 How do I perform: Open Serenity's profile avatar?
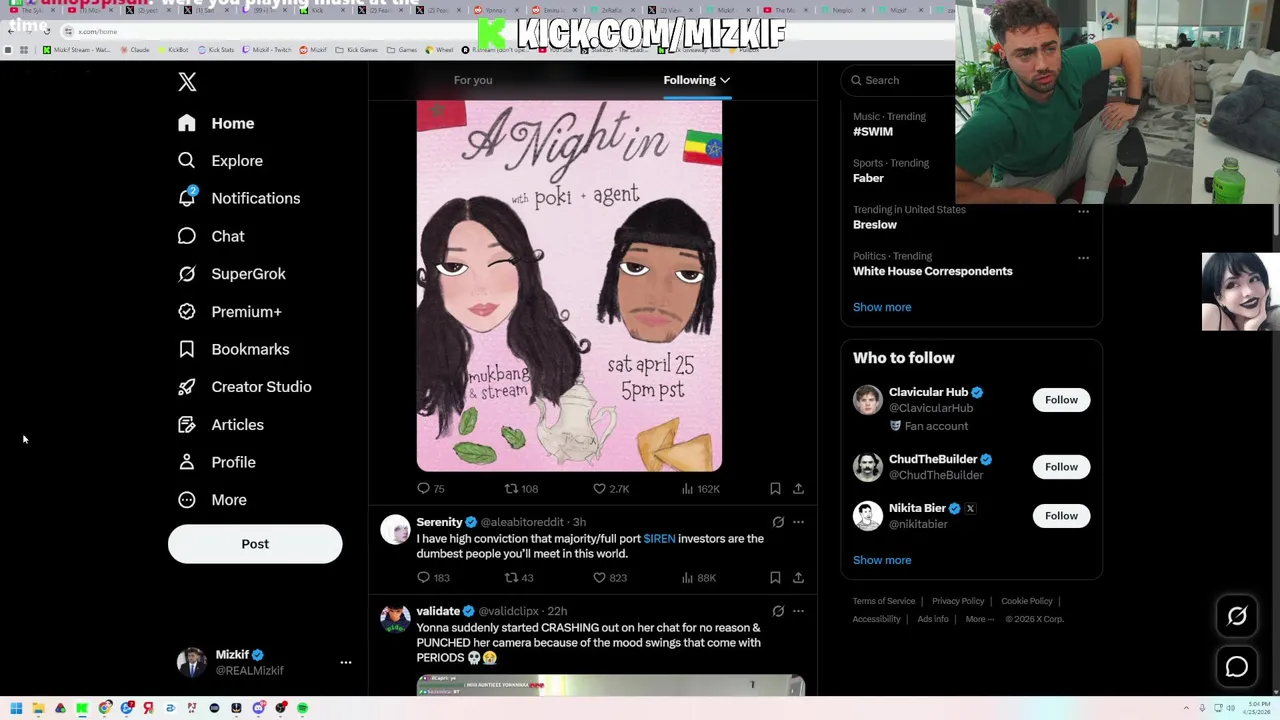(x=395, y=530)
